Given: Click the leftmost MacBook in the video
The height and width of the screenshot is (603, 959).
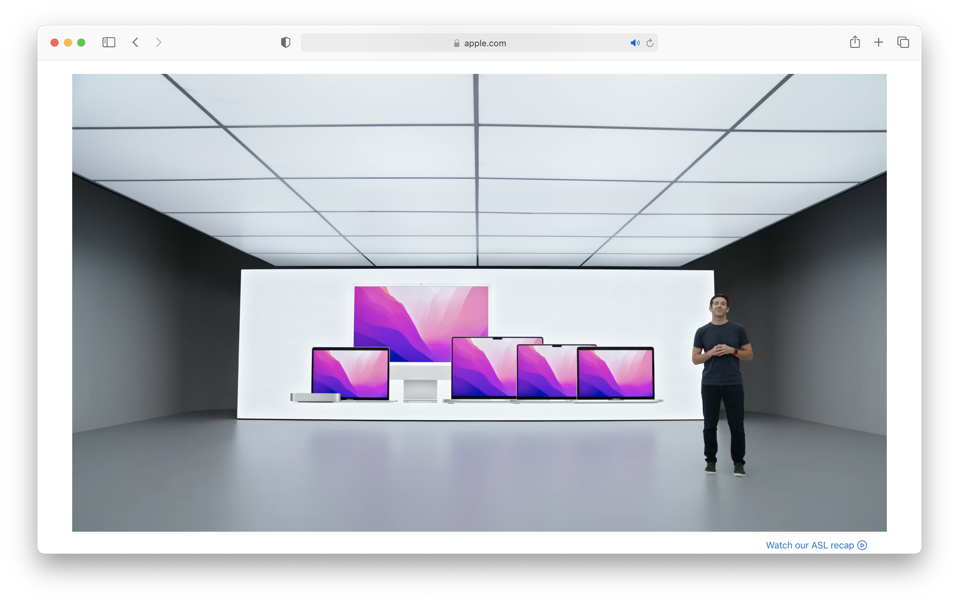Looking at the screenshot, I should tap(350, 373).
